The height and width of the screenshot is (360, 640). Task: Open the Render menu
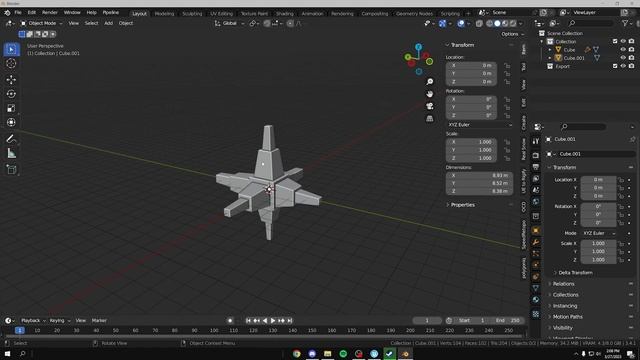tap(50, 13)
